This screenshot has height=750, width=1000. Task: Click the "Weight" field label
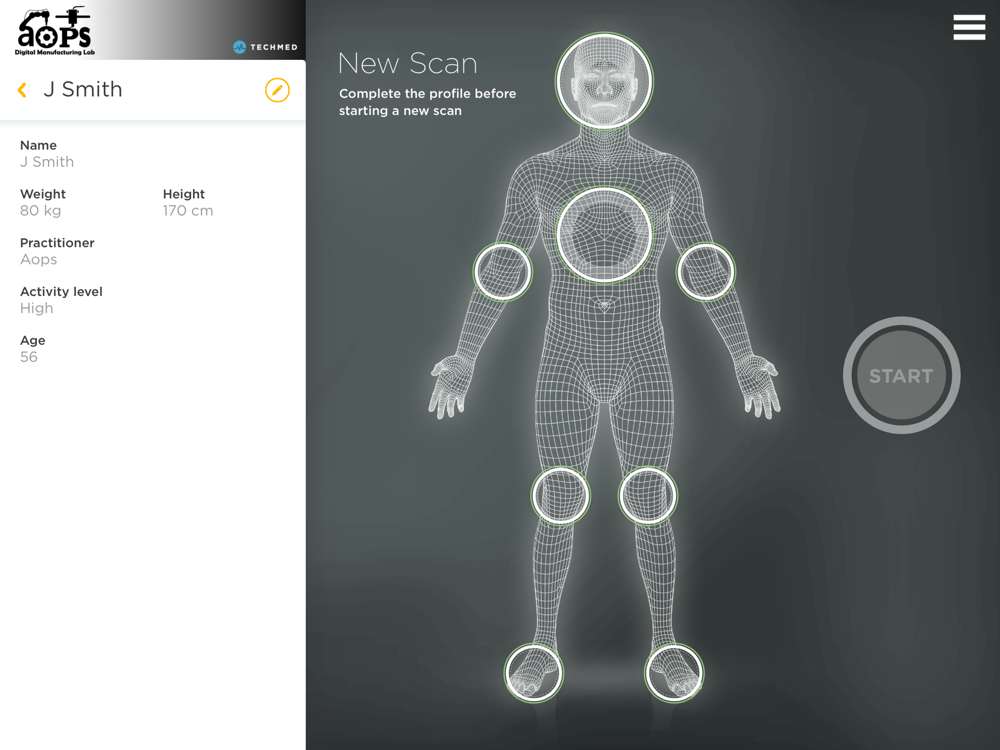[x=43, y=194]
